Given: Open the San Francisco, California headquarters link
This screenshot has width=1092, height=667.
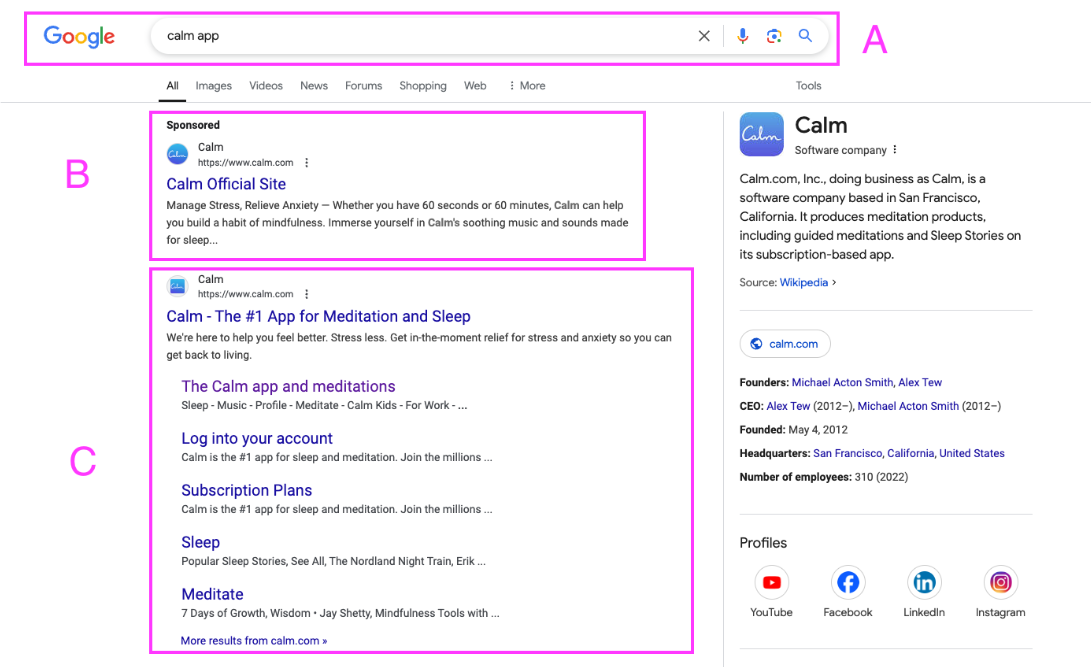Looking at the screenshot, I should click(x=909, y=453).
